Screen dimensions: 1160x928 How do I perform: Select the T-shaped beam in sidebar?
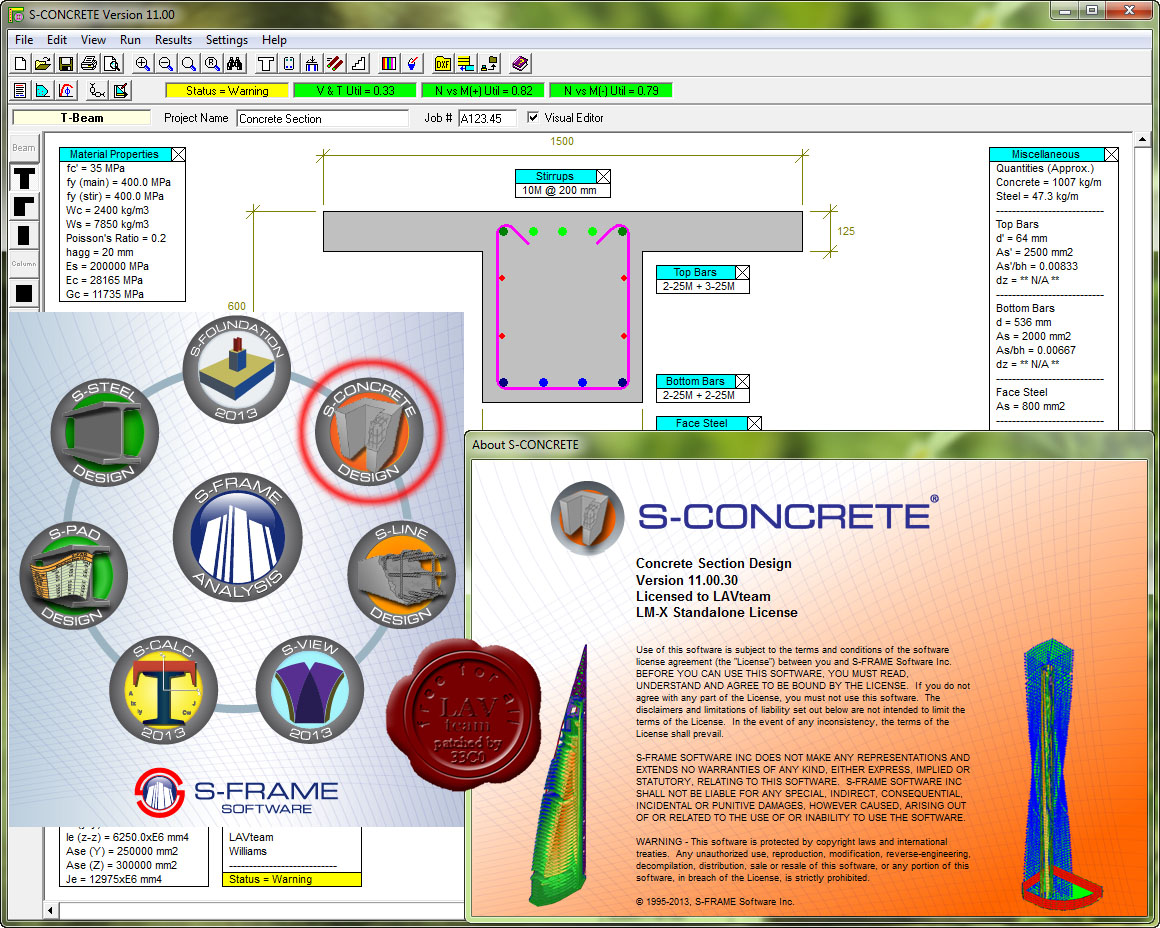[24, 178]
